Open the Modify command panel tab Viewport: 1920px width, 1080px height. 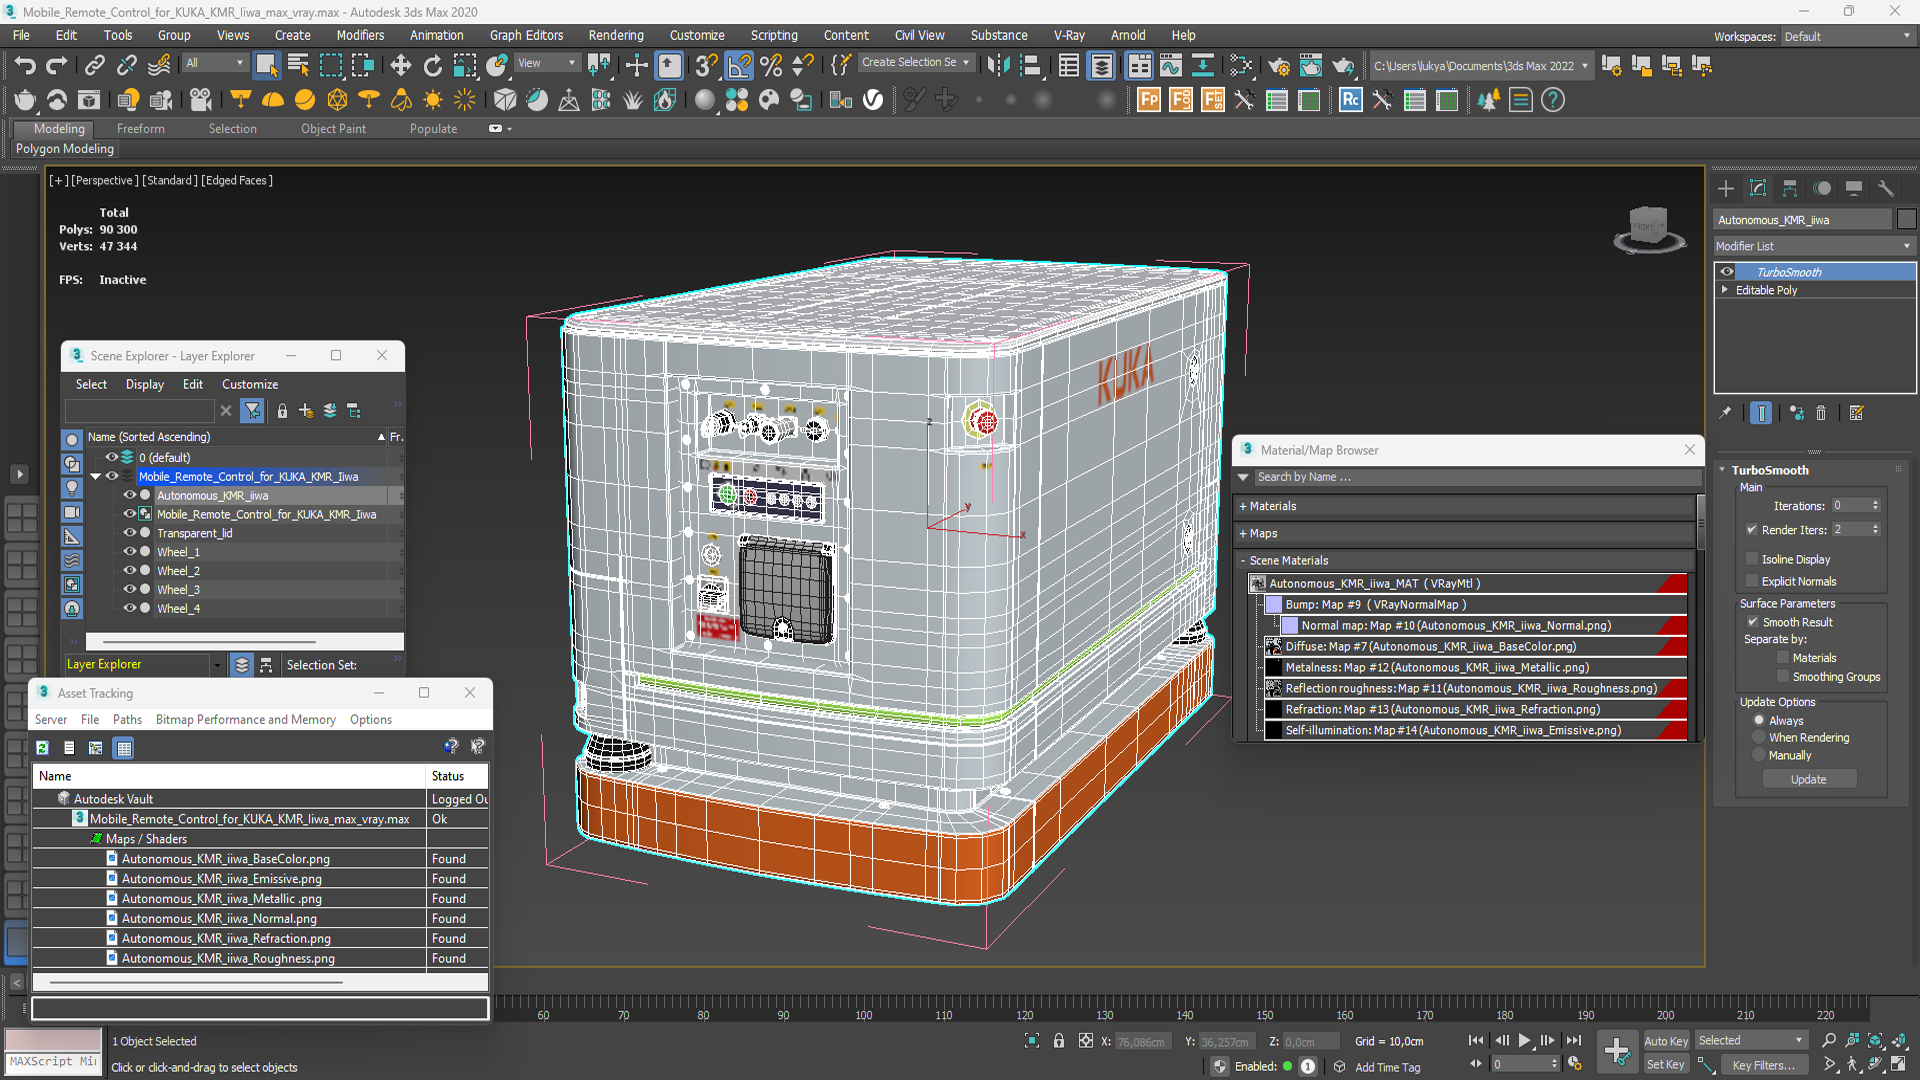pos(1758,188)
